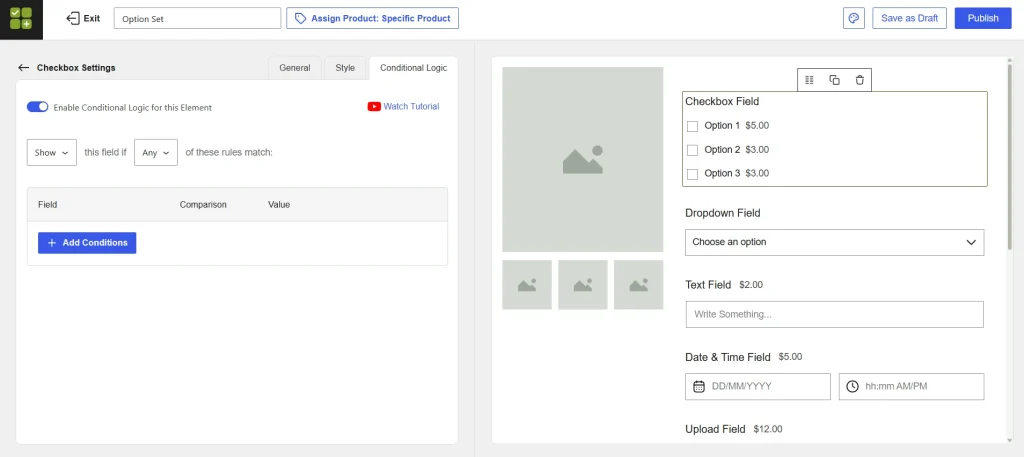Image resolution: width=1024 pixels, height=457 pixels.
Task: Click the Upload Field label
Action: [715, 430]
